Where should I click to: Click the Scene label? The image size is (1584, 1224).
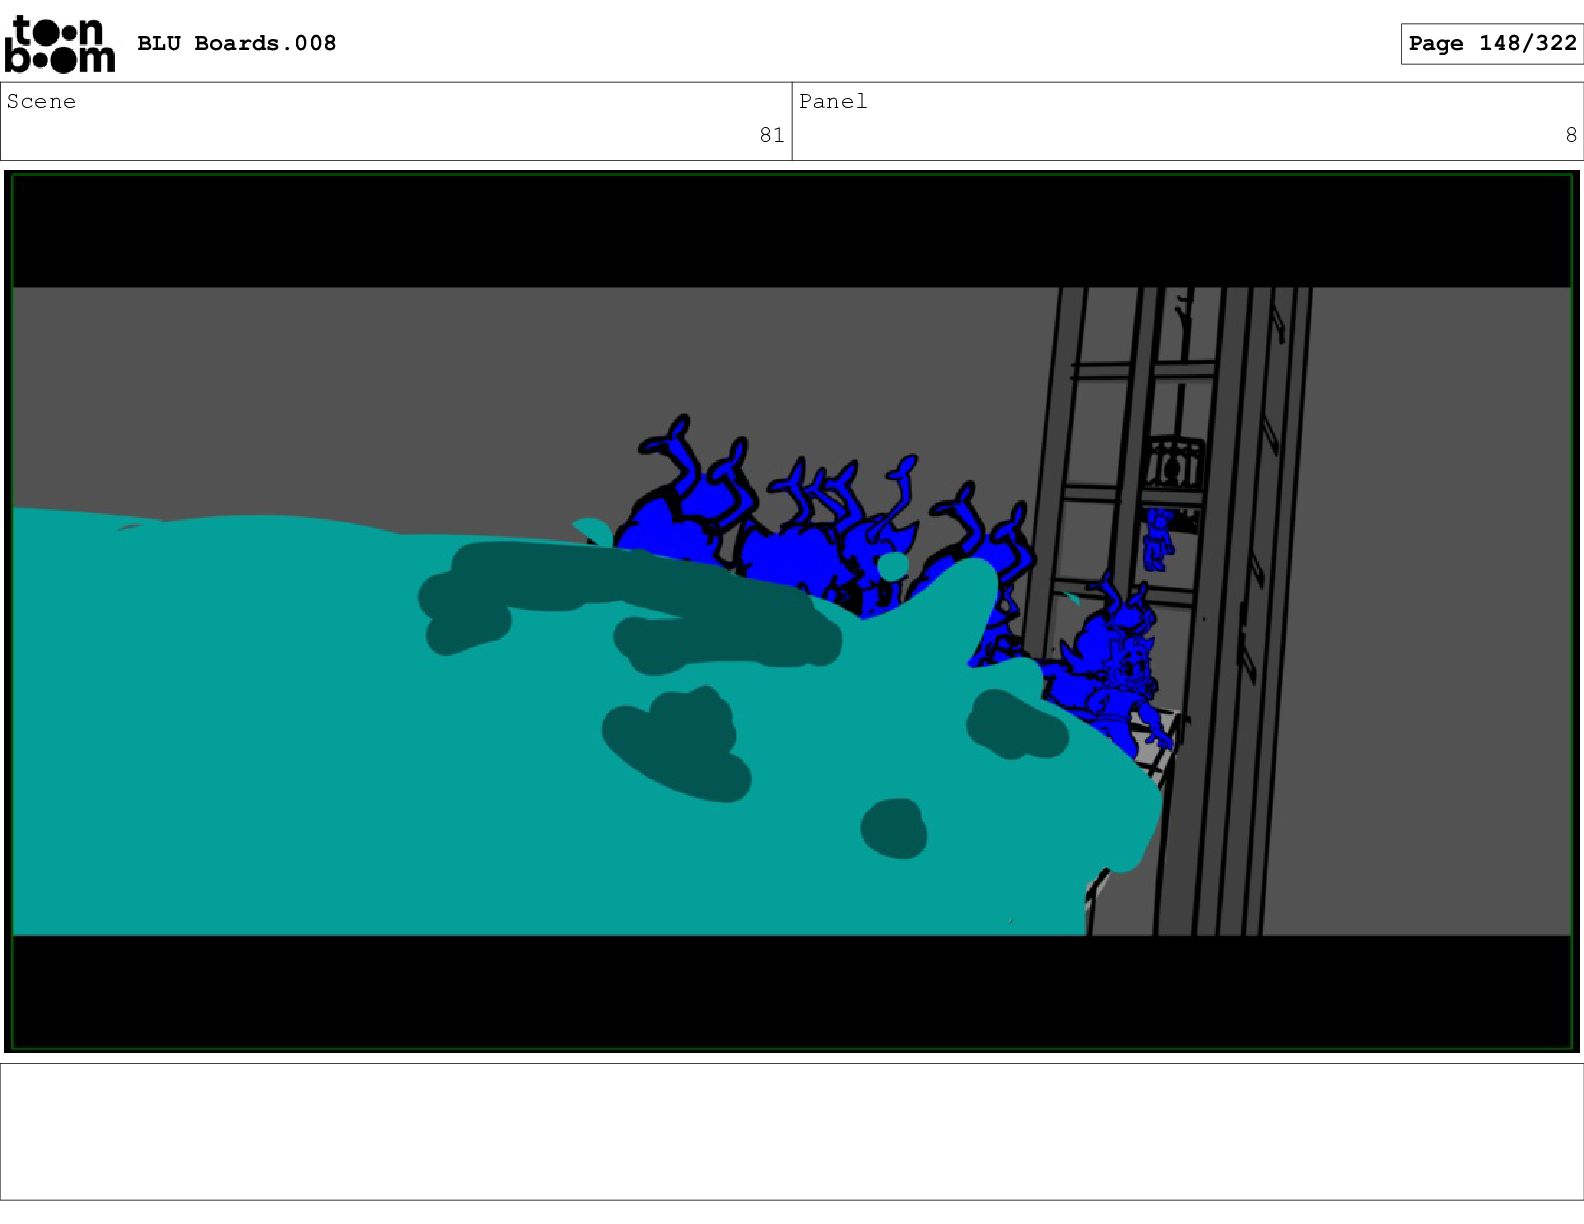pos(41,101)
